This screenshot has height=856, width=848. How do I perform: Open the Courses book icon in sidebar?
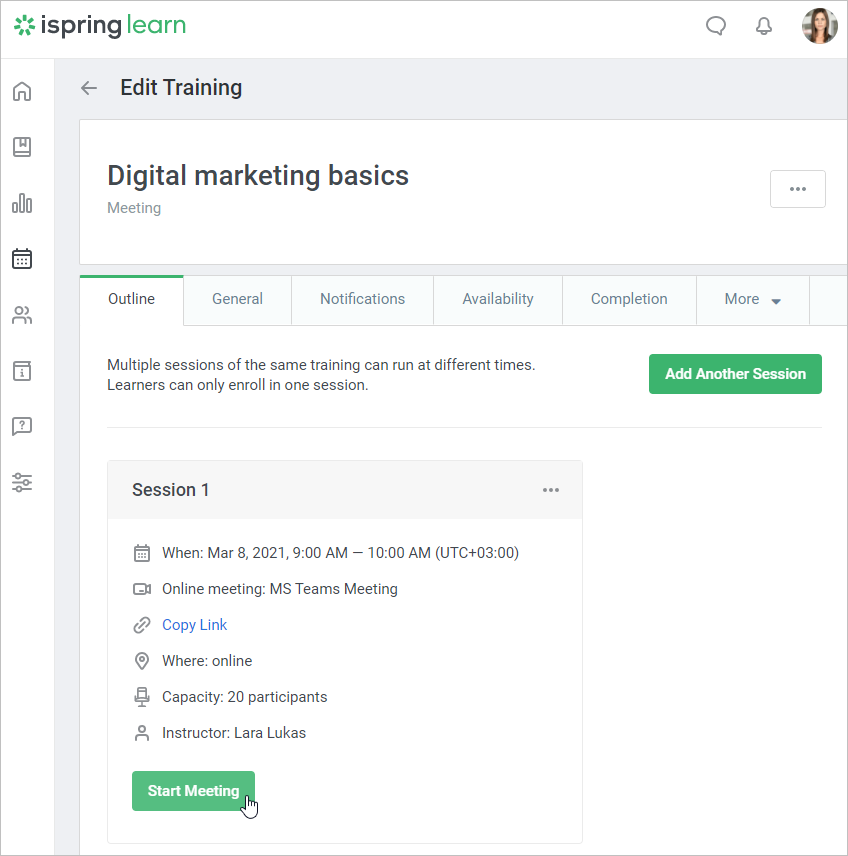point(22,147)
